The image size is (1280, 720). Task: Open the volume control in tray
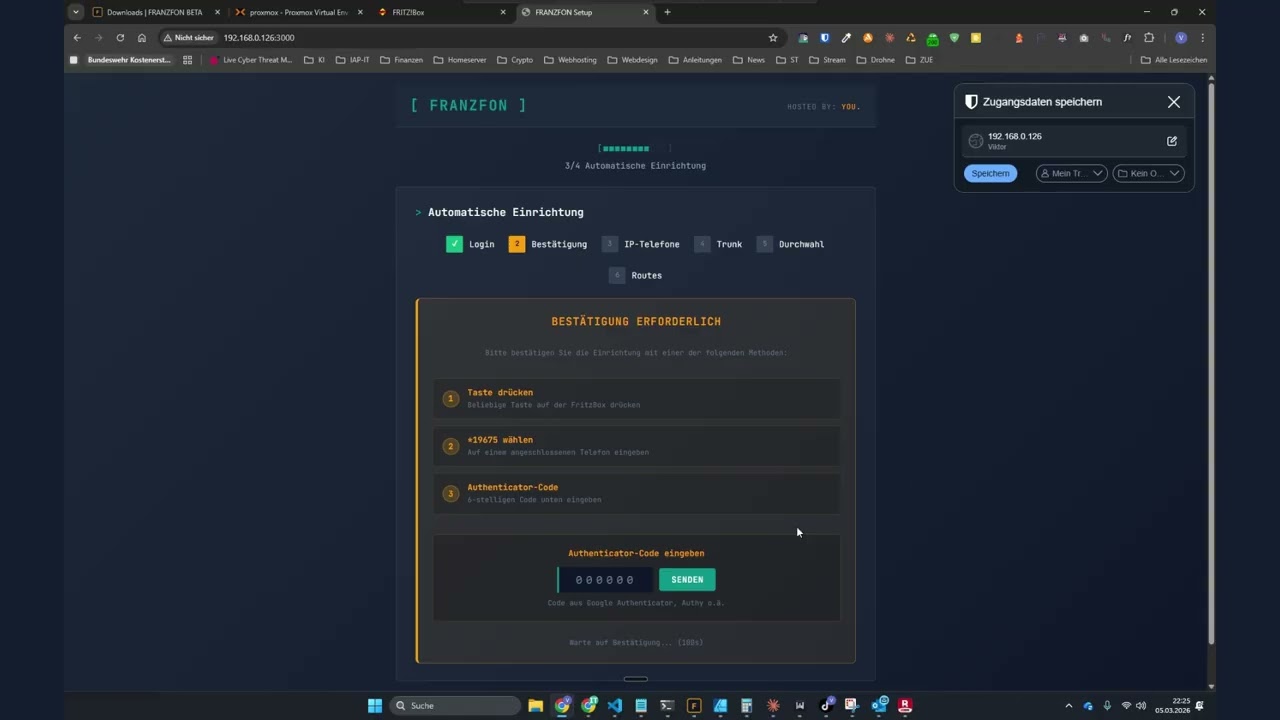pos(1141,705)
